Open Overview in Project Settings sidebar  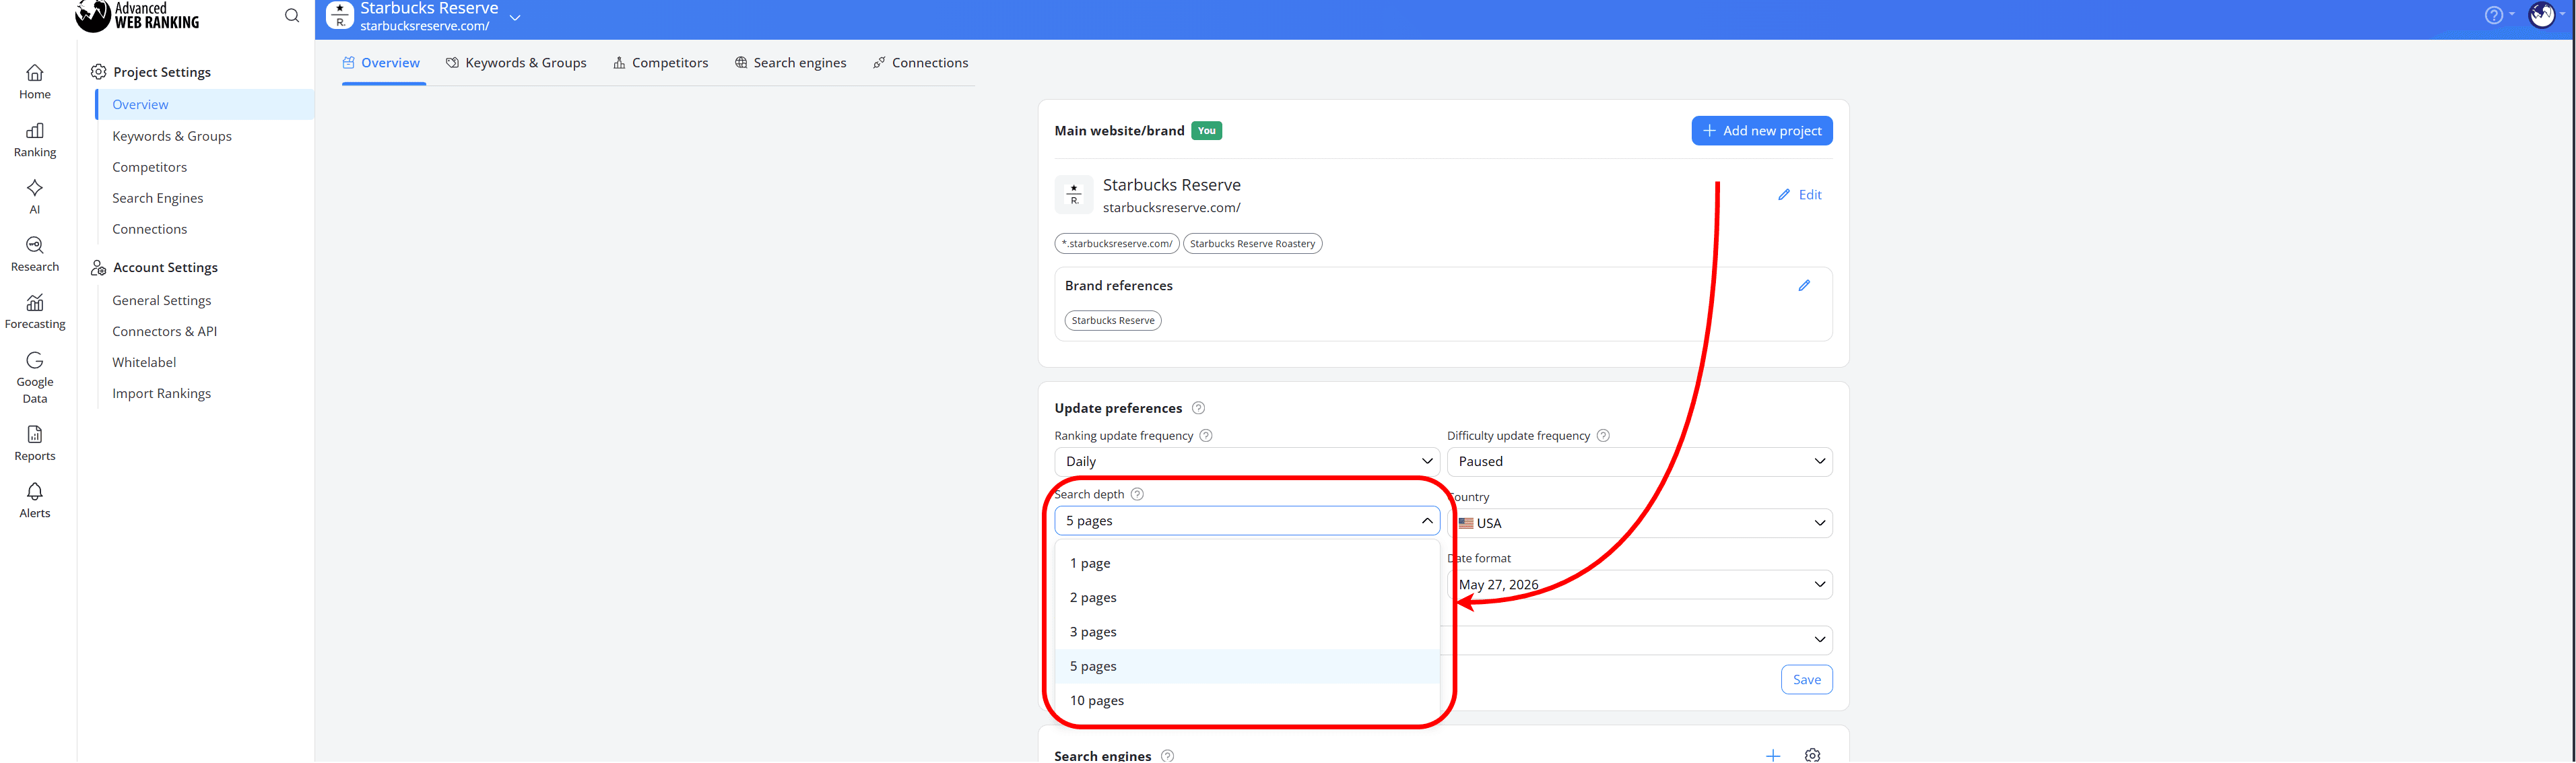tap(206, 105)
